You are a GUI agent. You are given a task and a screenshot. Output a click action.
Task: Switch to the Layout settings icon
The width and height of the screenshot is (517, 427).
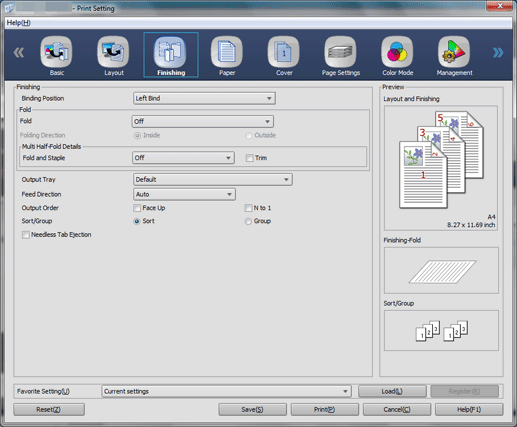coord(113,52)
